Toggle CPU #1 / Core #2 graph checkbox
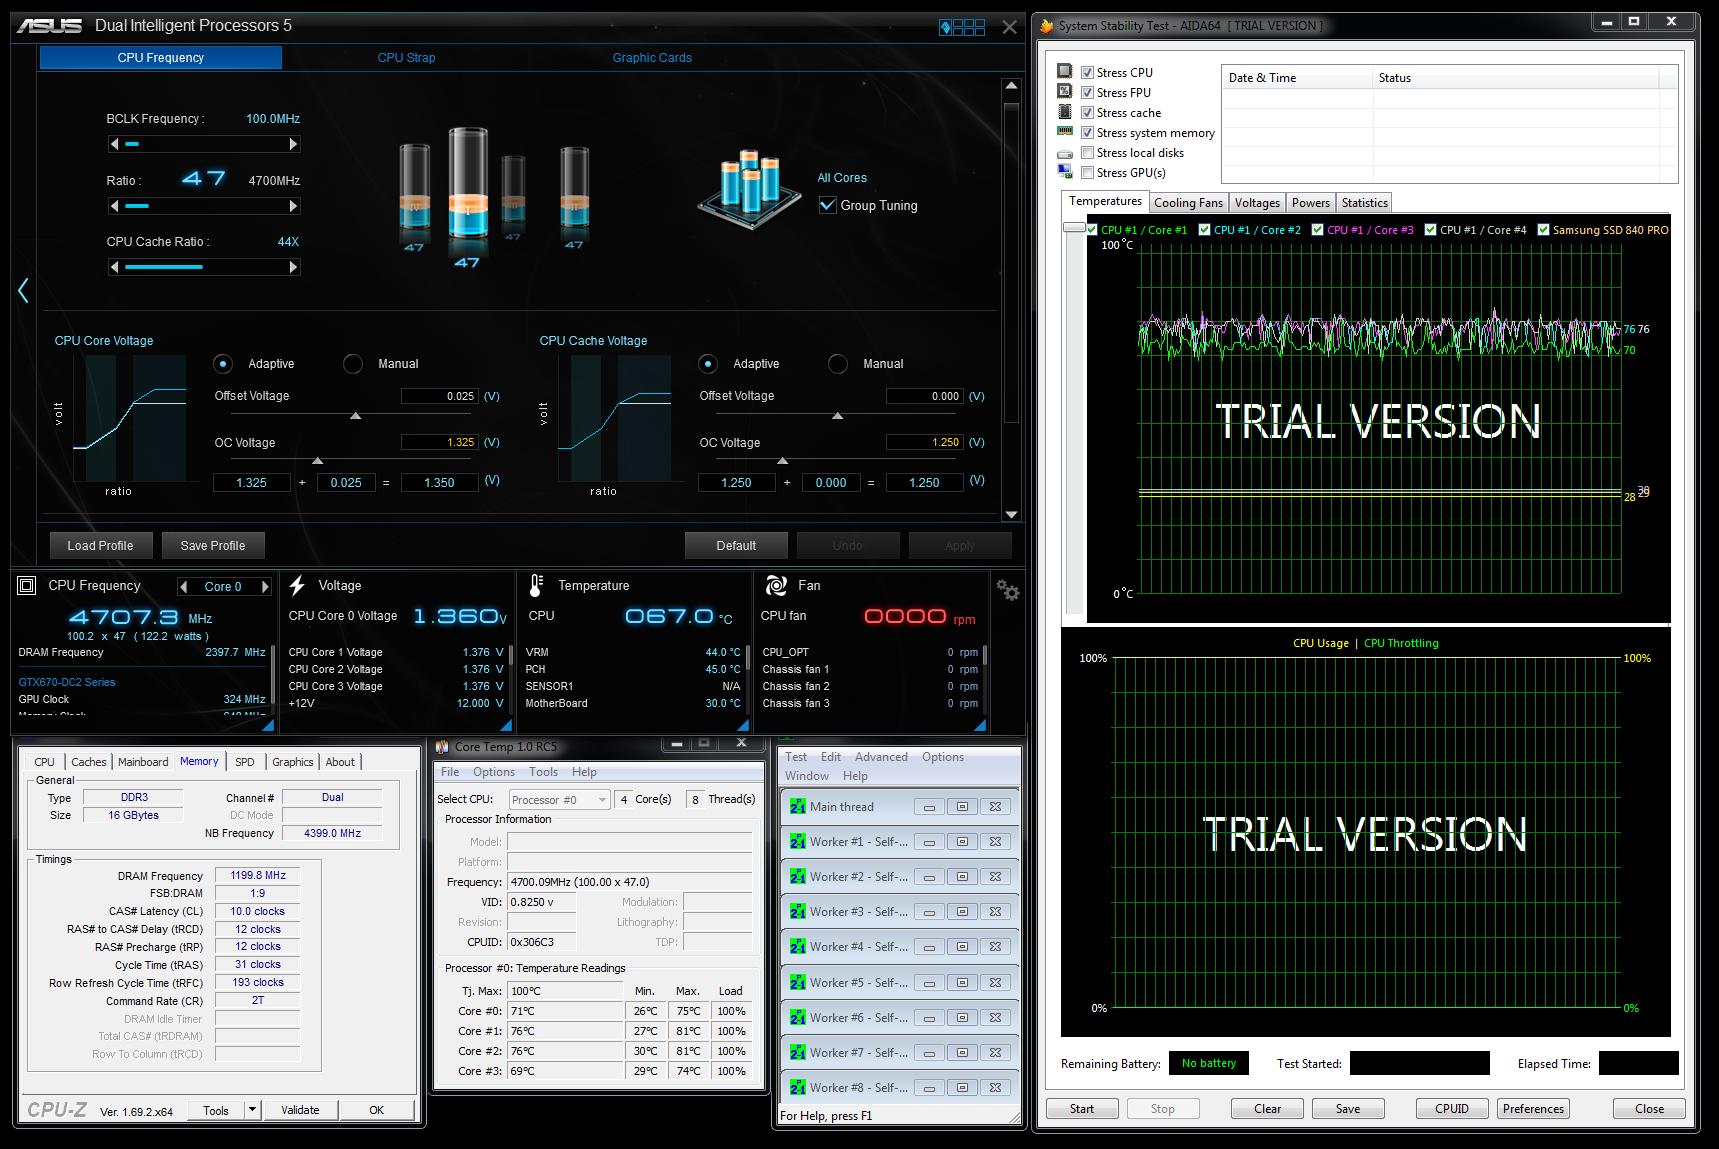 coord(1205,230)
